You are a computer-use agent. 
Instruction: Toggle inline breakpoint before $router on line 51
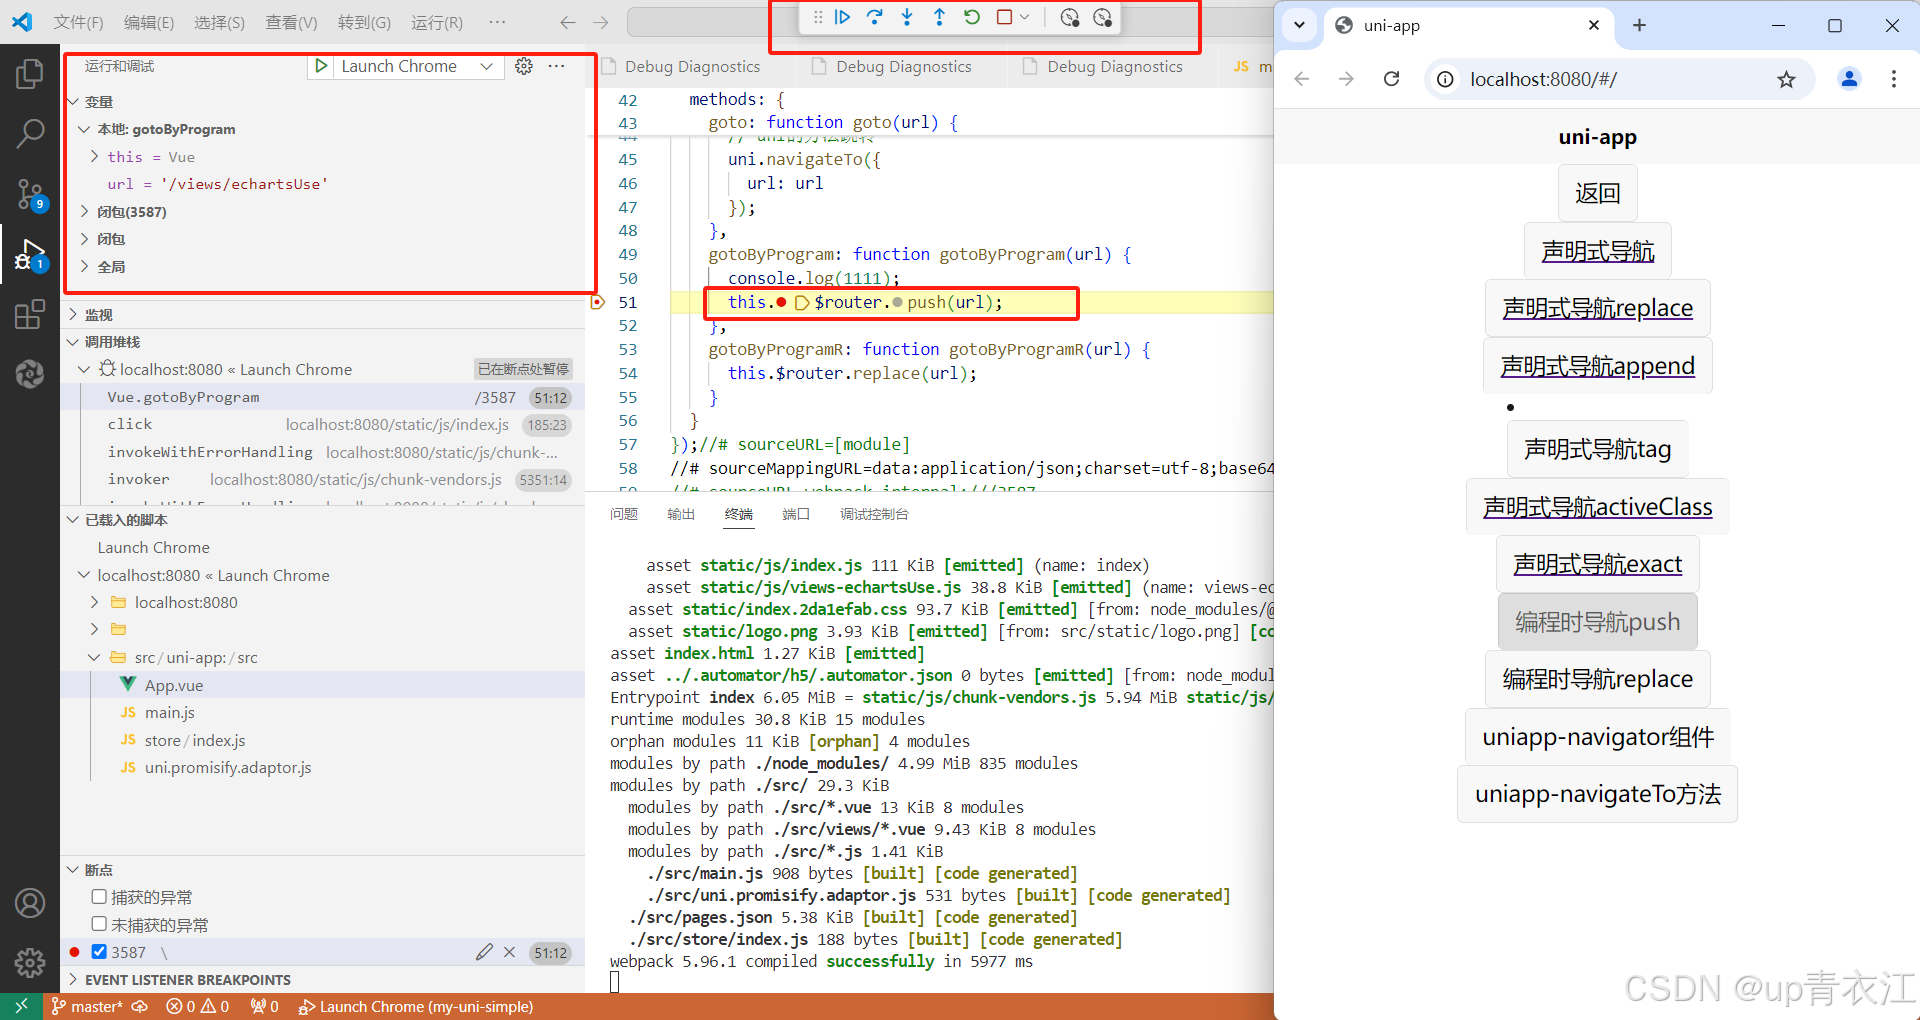pyautogui.click(x=781, y=302)
